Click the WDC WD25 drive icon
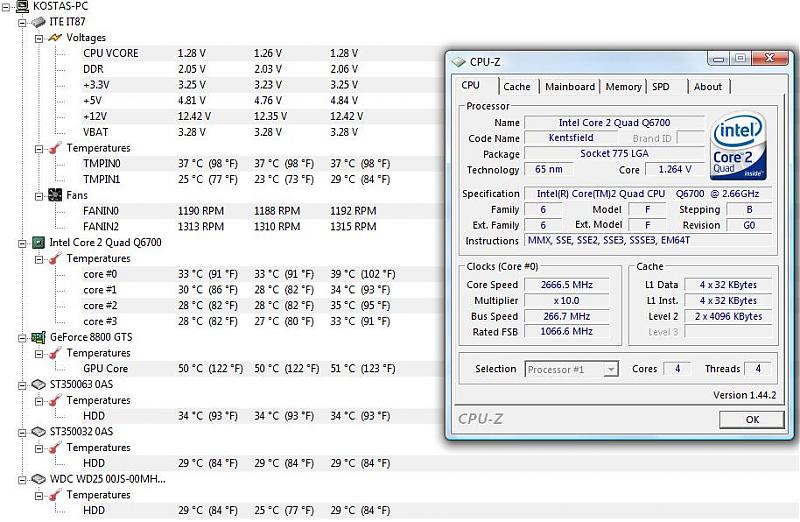The width and height of the screenshot is (800, 522). point(38,479)
